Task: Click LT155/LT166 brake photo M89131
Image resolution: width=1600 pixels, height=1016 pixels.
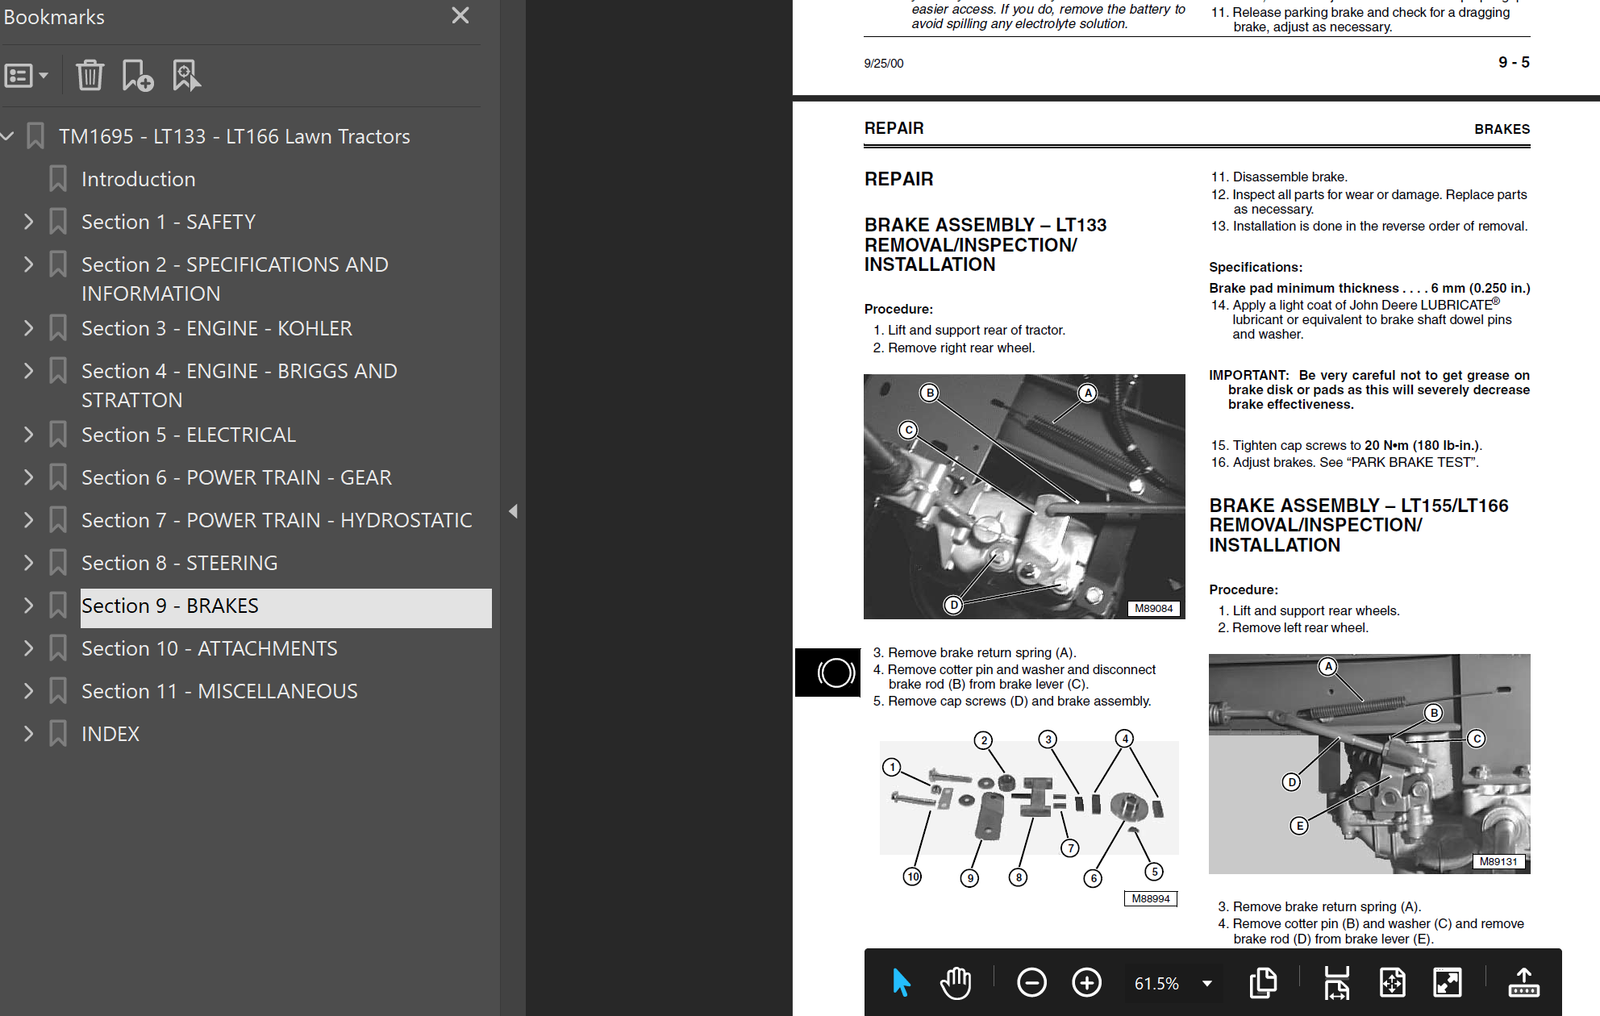Action: (x=1369, y=764)
